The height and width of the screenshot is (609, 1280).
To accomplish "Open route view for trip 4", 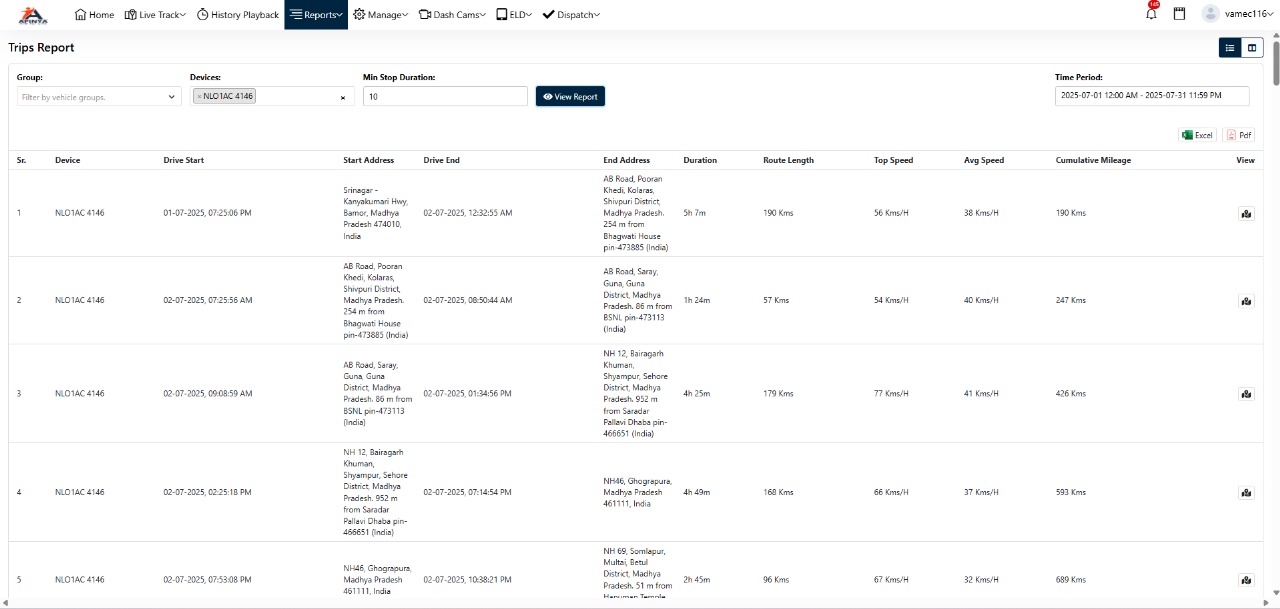I will (1245, 492).
